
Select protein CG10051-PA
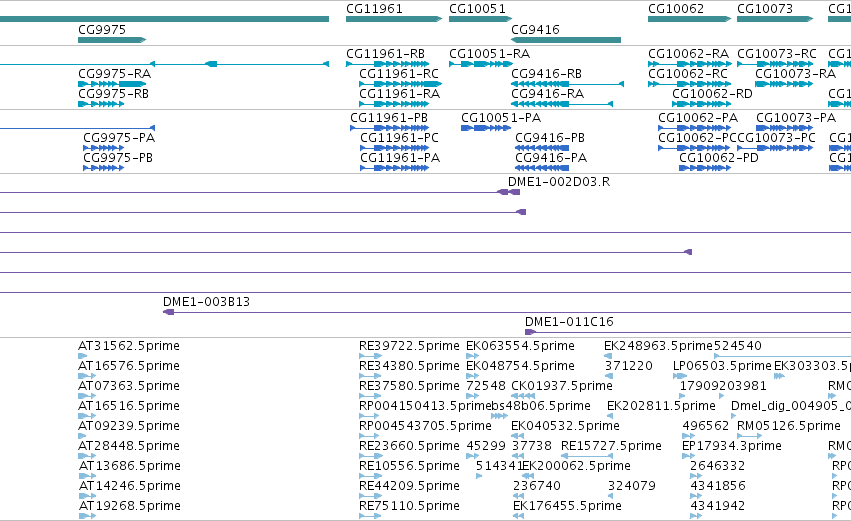[486, 128]
